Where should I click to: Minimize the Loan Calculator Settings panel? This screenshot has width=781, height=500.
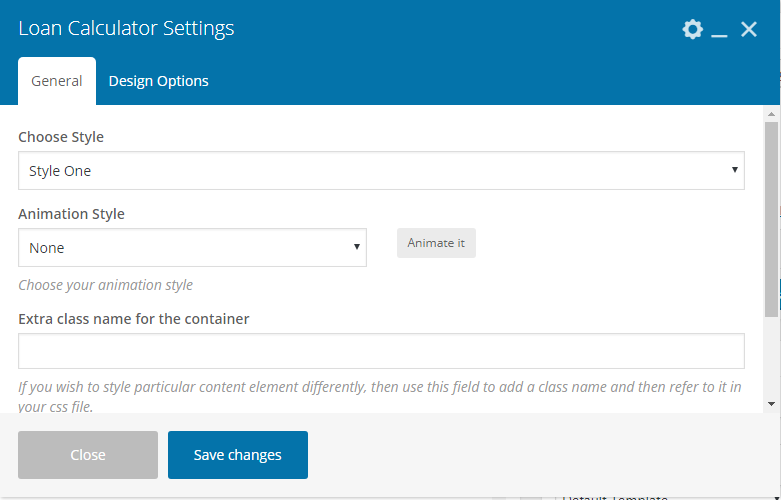pyautogui.click(x=719, y=30)
